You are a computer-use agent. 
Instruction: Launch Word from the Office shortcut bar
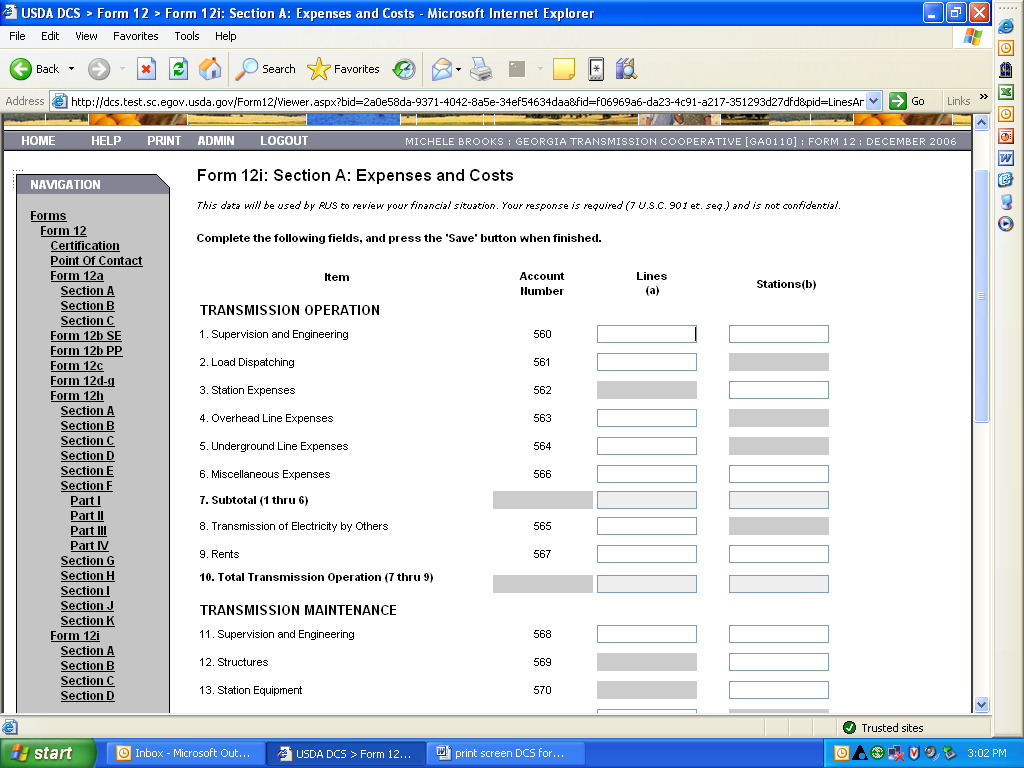pyautogui.click(x=1006, y=158)
